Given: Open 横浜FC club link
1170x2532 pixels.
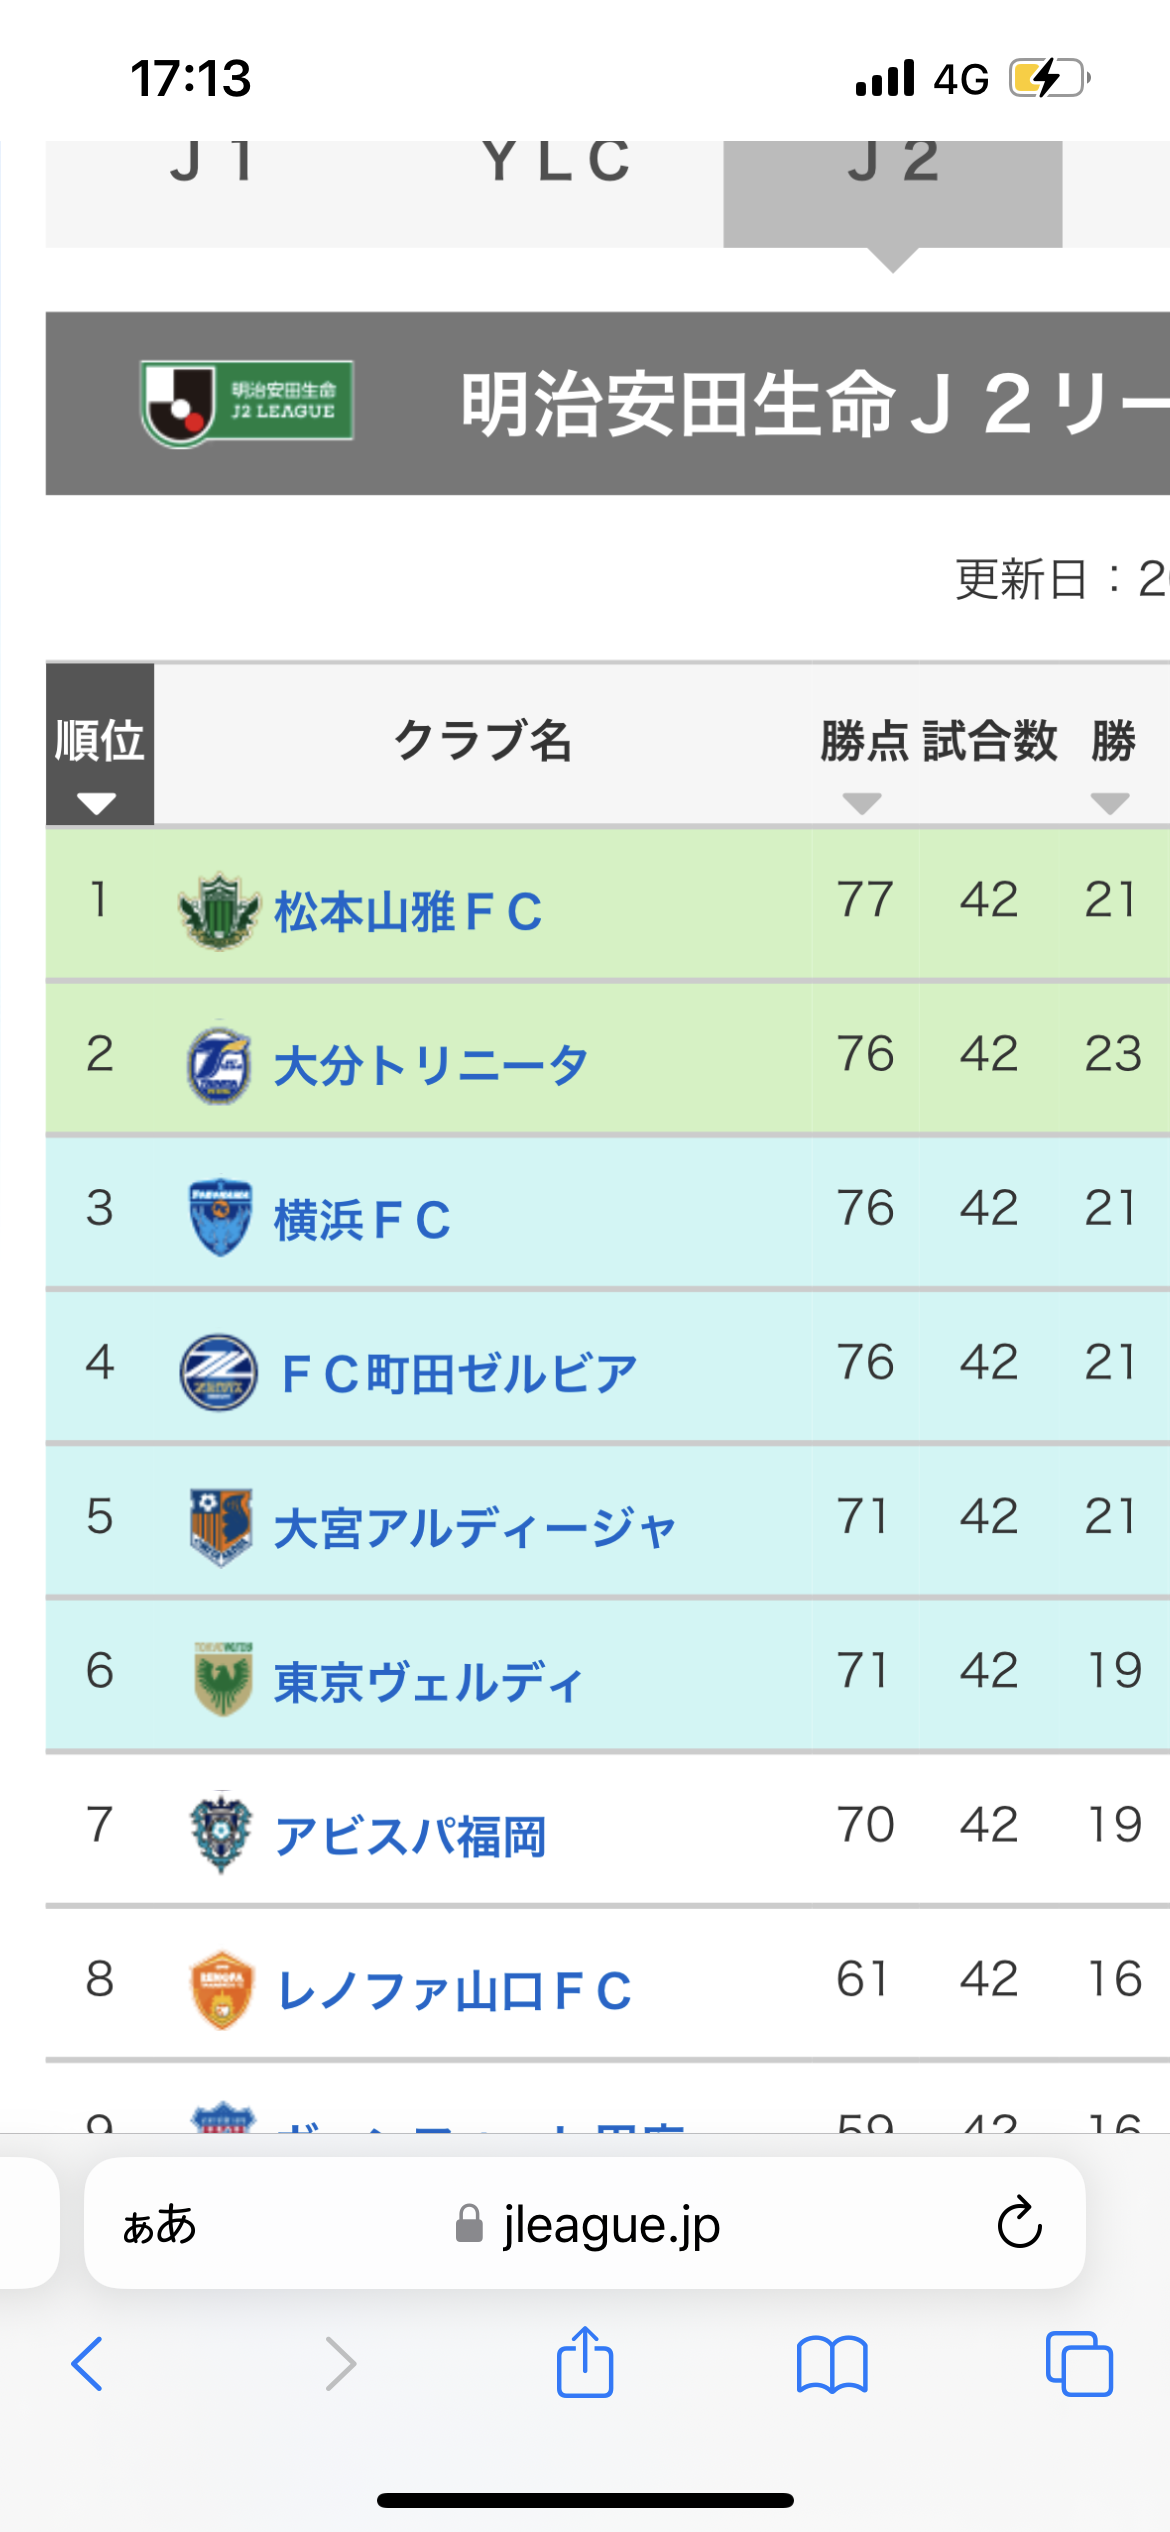Looking at the screenshot, I should click(362, 1220).
